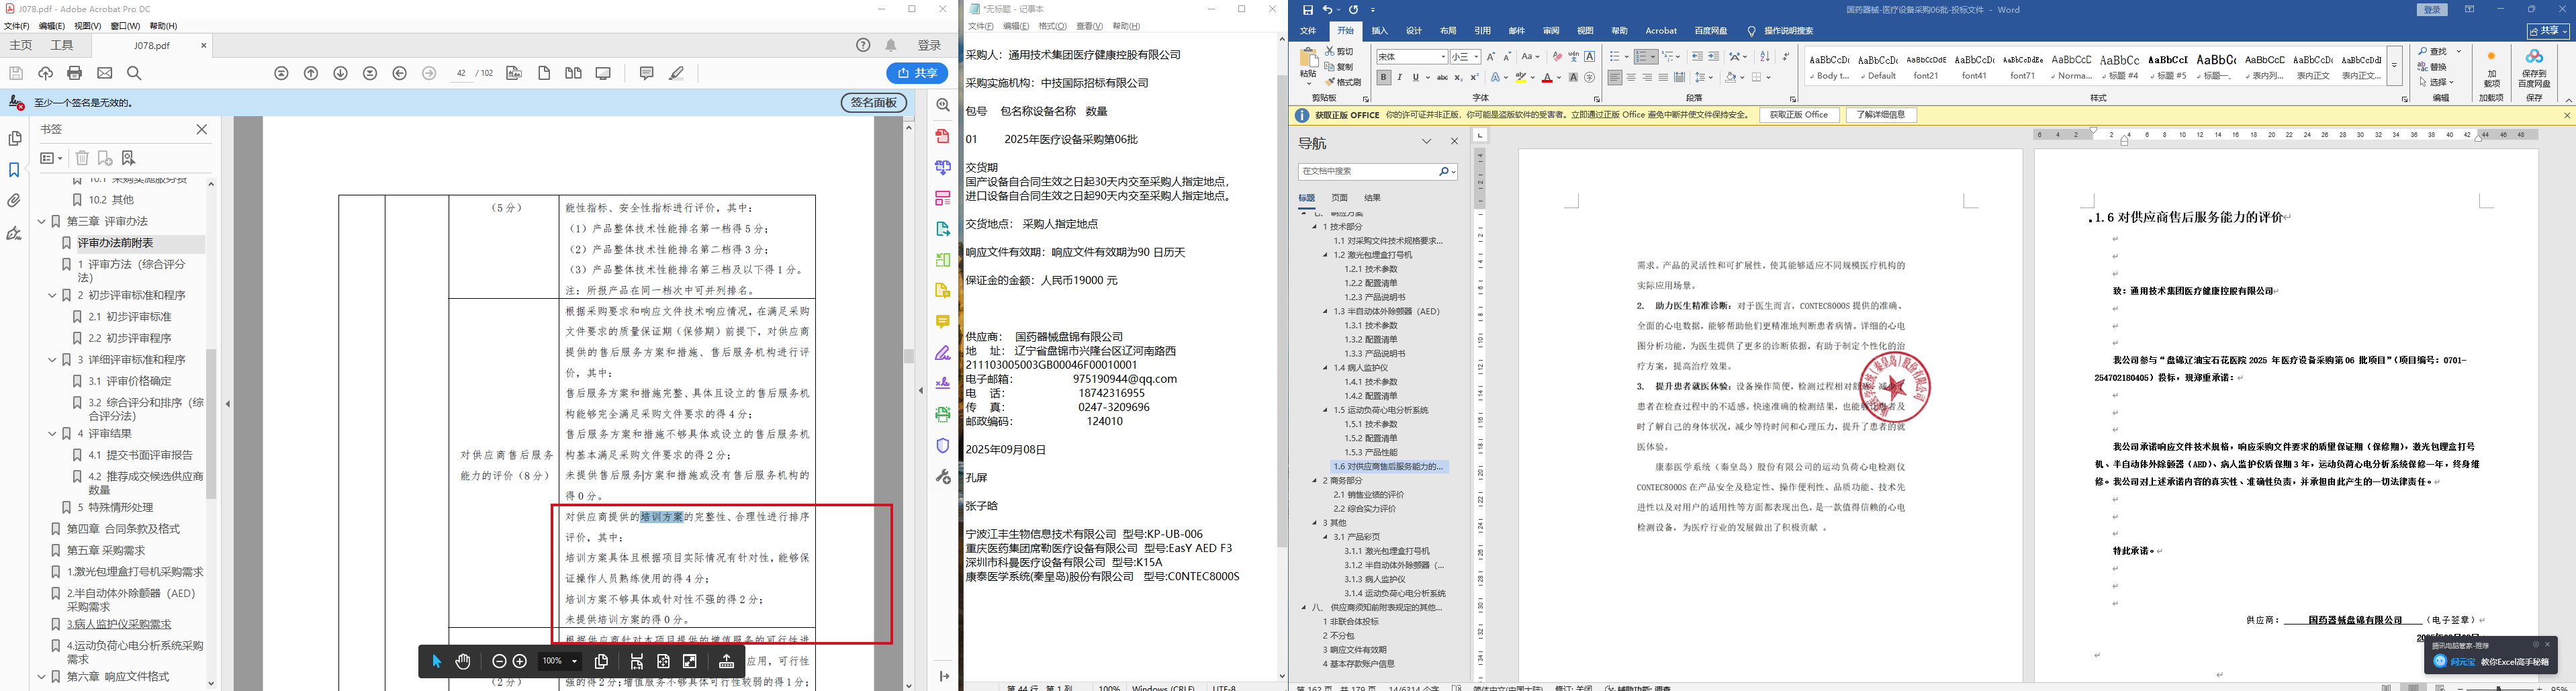Switch to 页面 tab in Word navigation pane
The height and width of the screenshot is (691, 2576).
1340,198
